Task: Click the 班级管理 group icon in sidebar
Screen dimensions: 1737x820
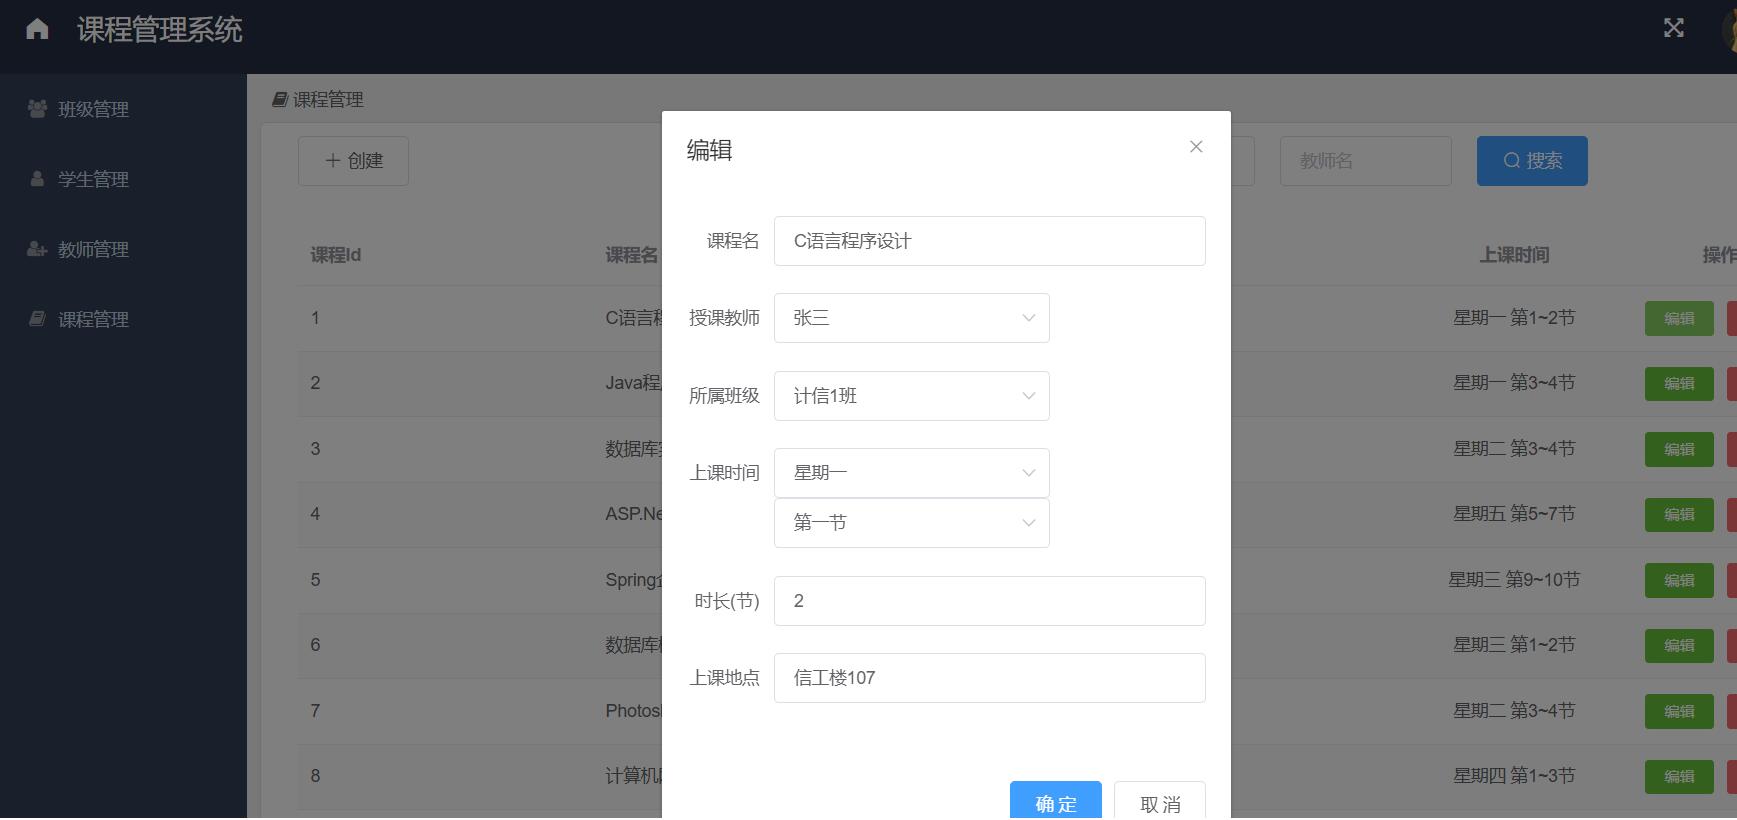Action: click(x=37, y=108)
